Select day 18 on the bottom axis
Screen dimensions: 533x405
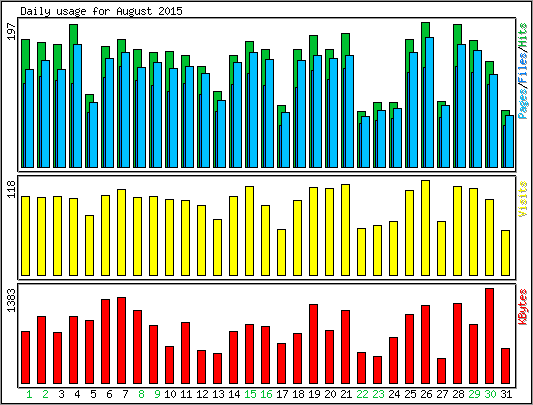pos(298,394)
